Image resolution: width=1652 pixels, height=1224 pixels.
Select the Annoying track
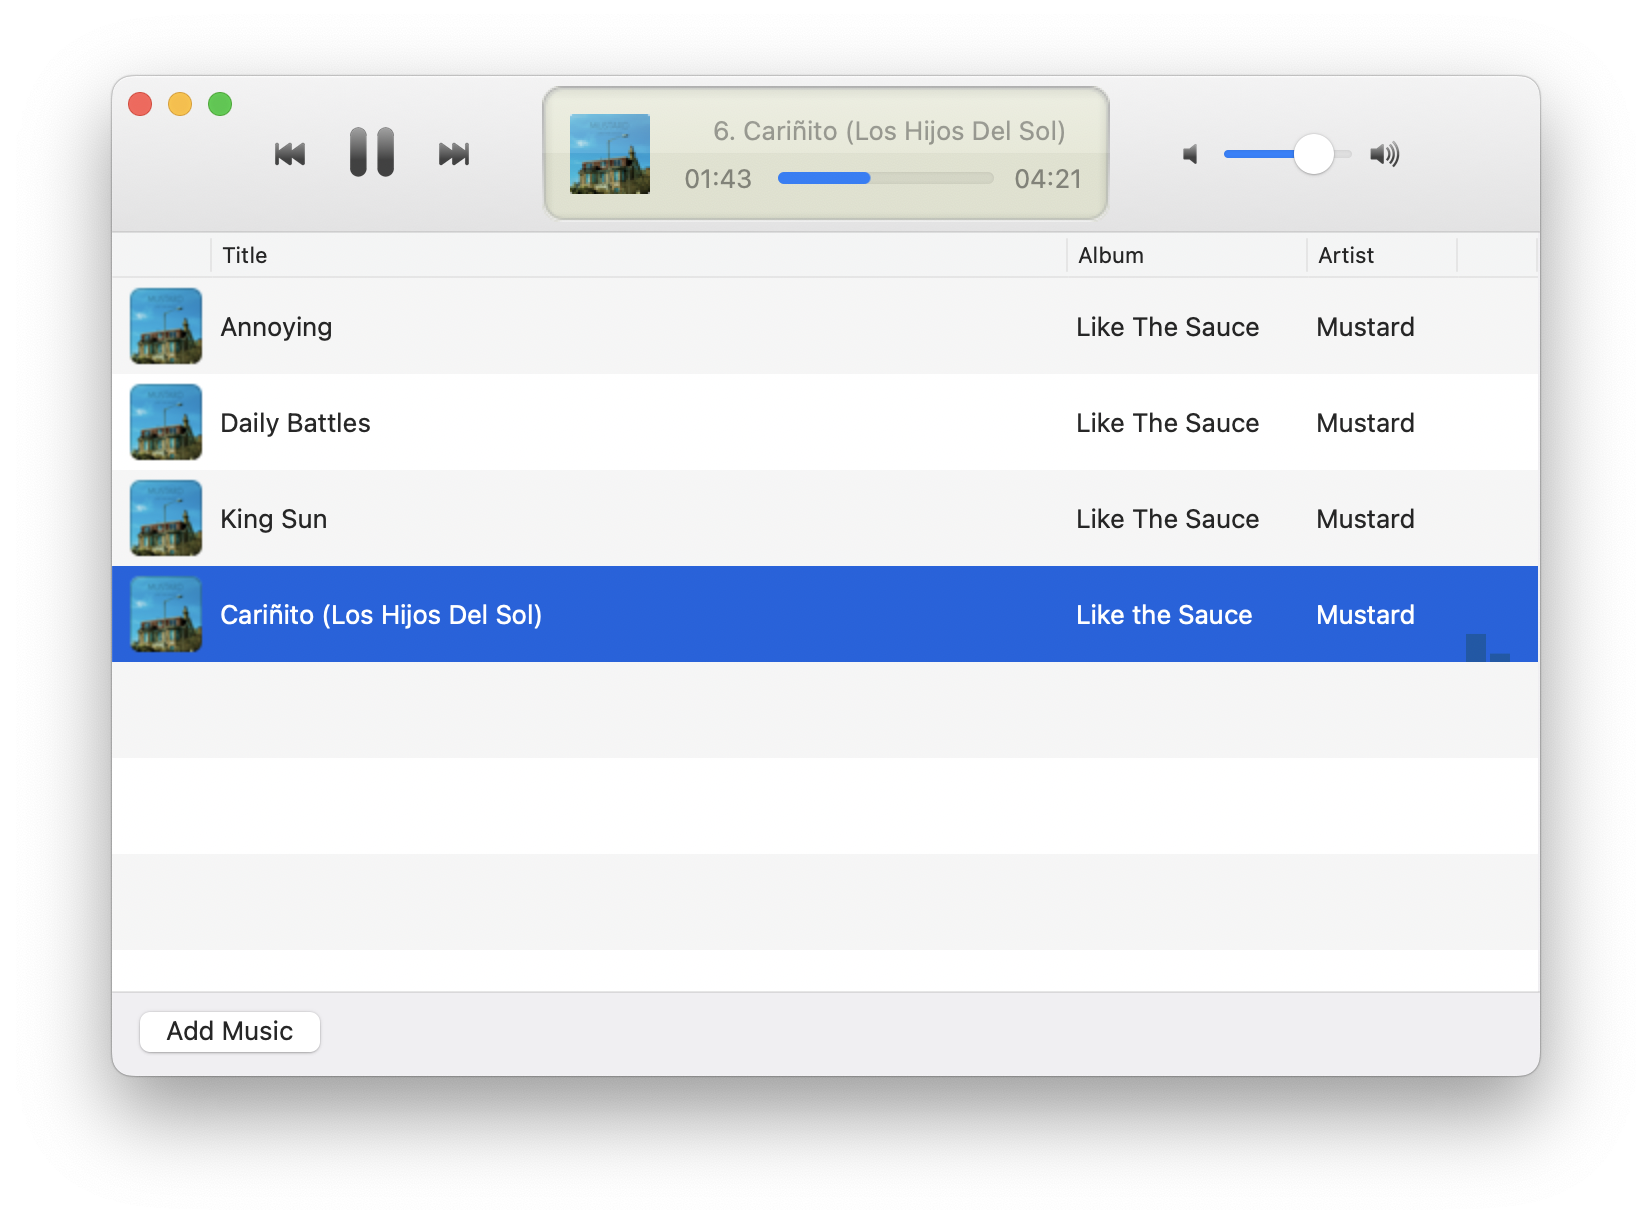(825, 326)
